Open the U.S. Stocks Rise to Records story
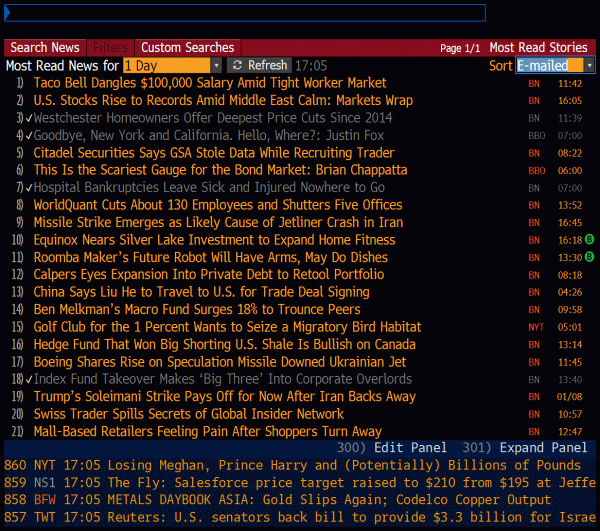 (223, 100)
